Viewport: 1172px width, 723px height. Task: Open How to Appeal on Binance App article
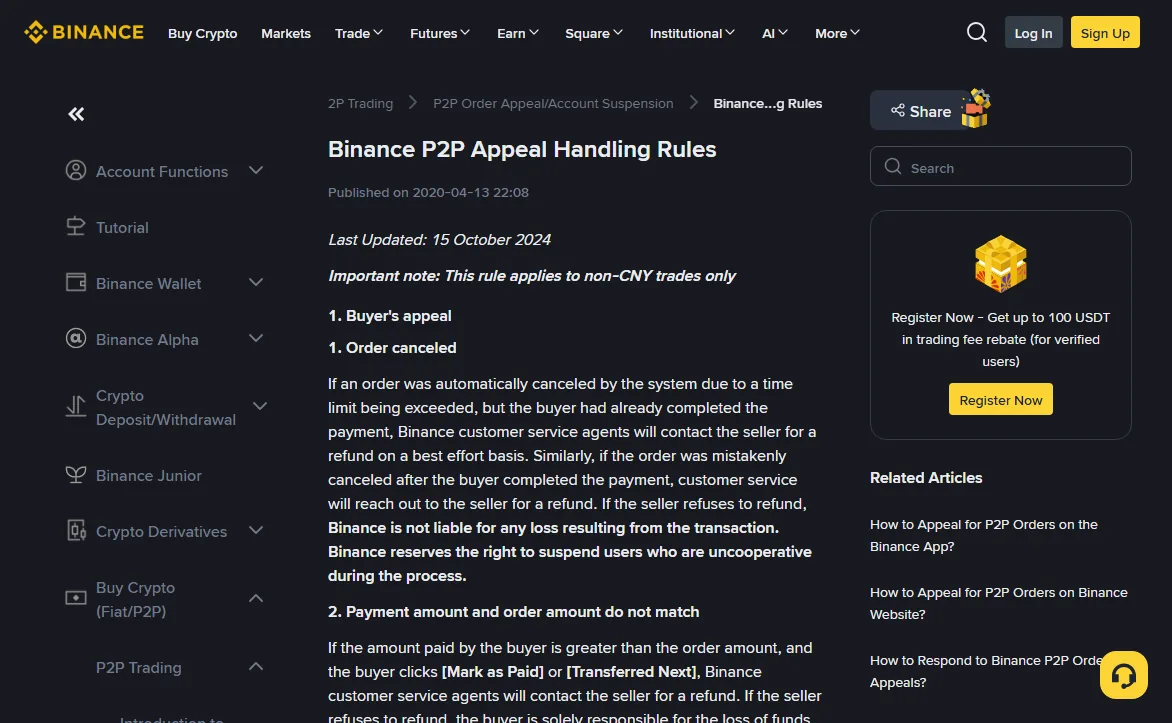click(984, 535)
